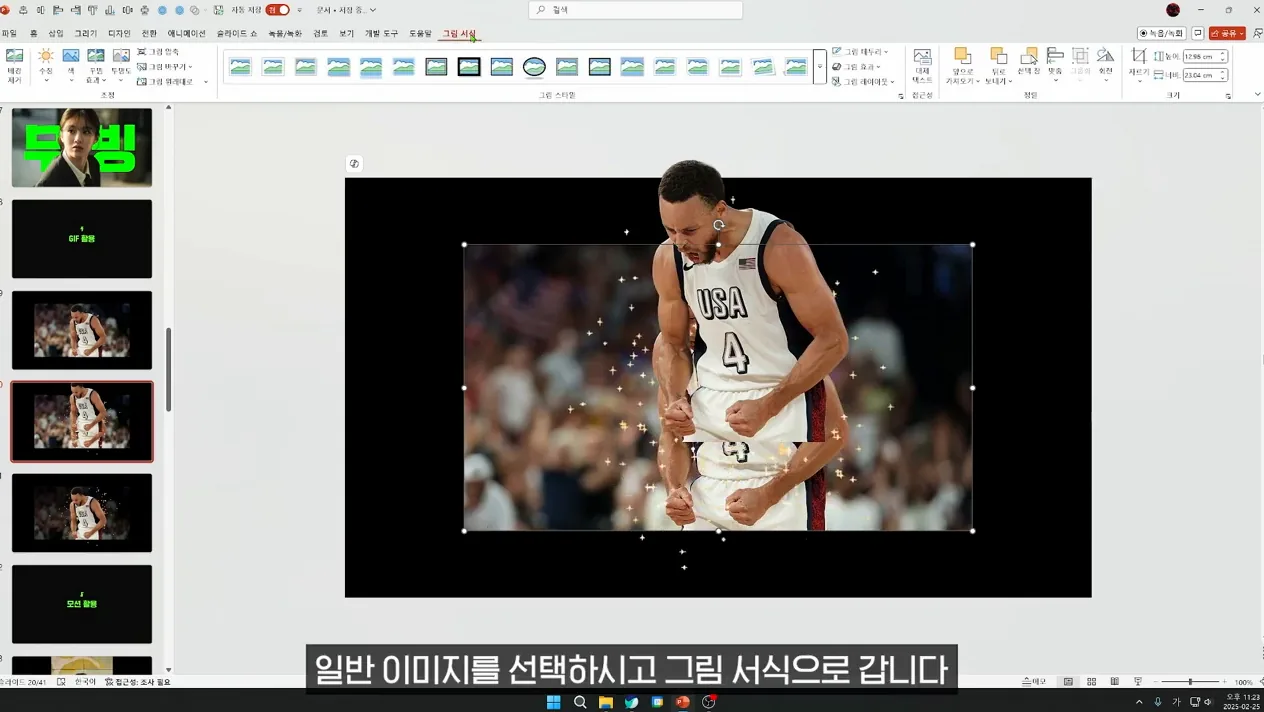Click 대체 텍스트 (Alt Text) icon
The image size is (1264, 712).
[922, 66]
